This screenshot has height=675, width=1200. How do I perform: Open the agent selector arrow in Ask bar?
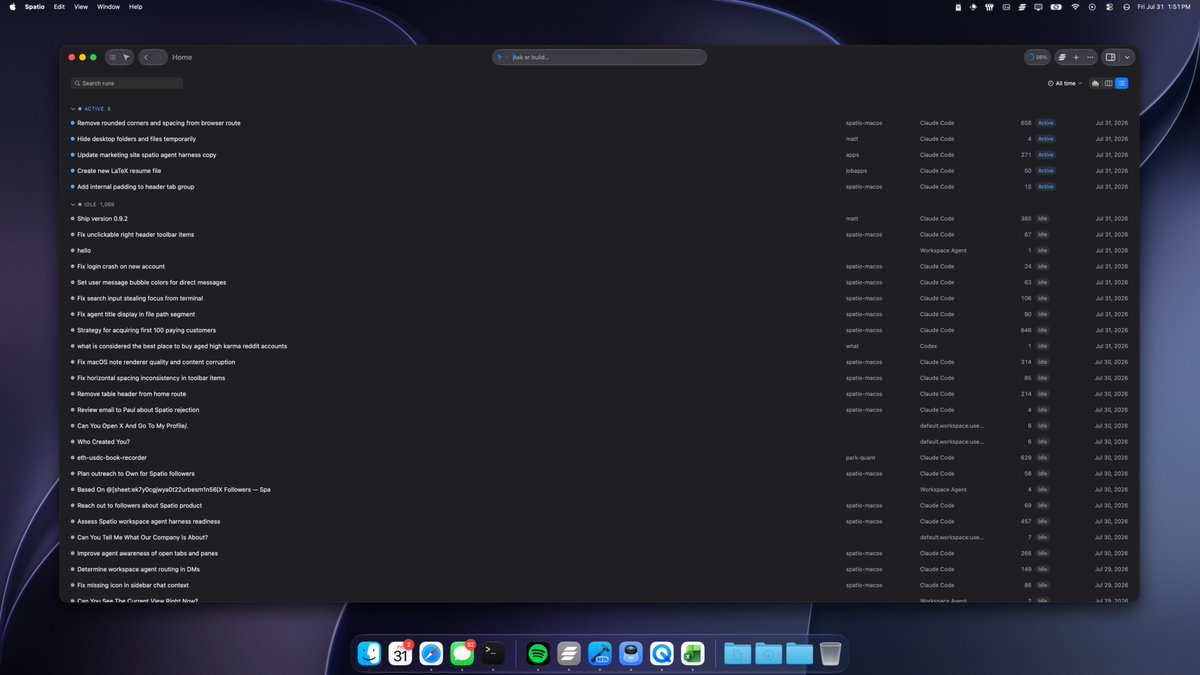click(502, 57)
